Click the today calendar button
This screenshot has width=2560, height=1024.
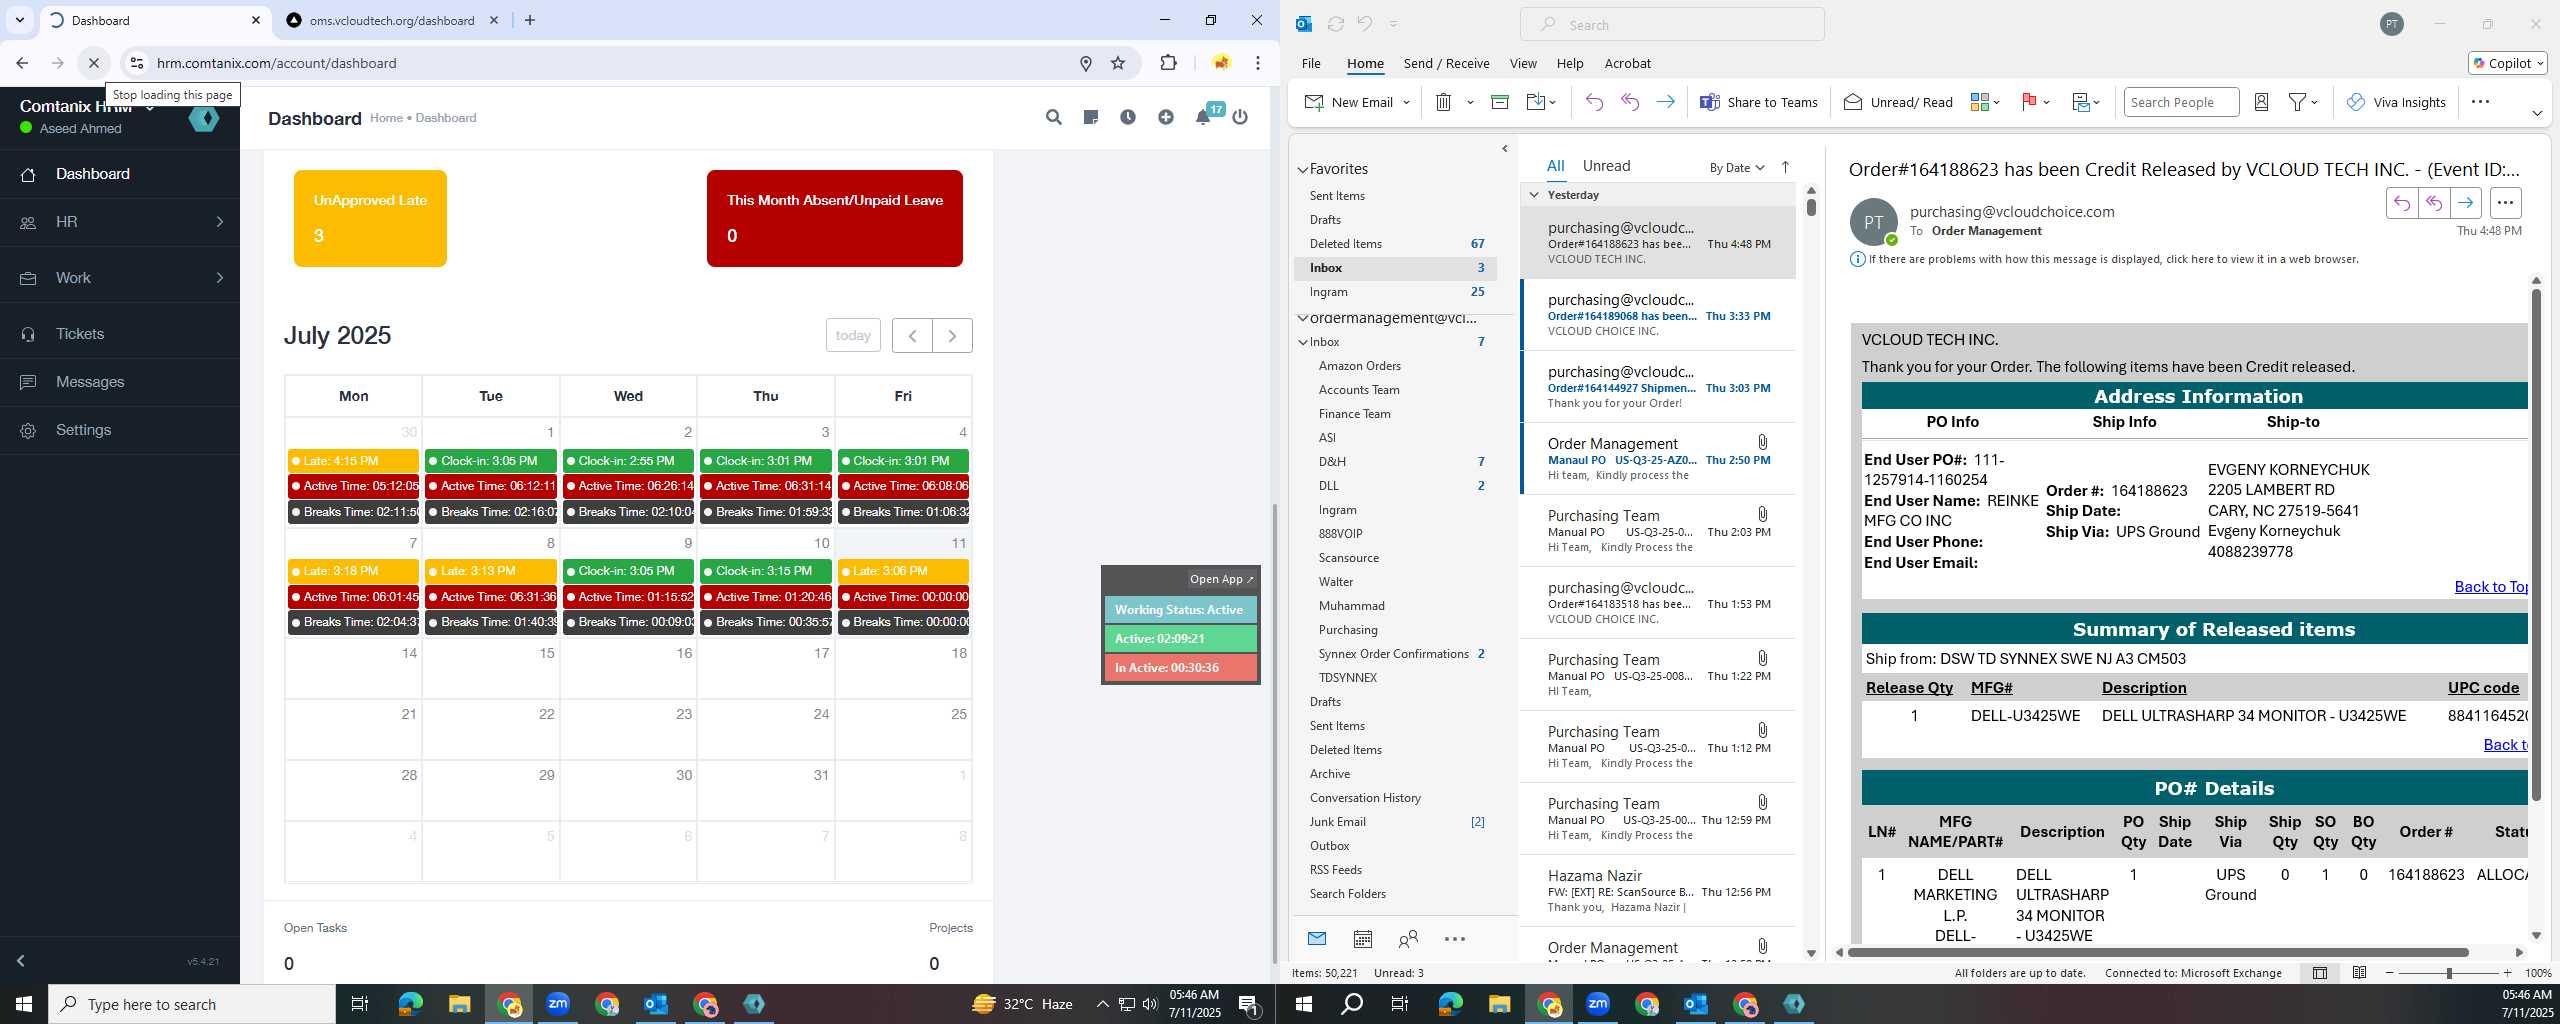(853, 335)
